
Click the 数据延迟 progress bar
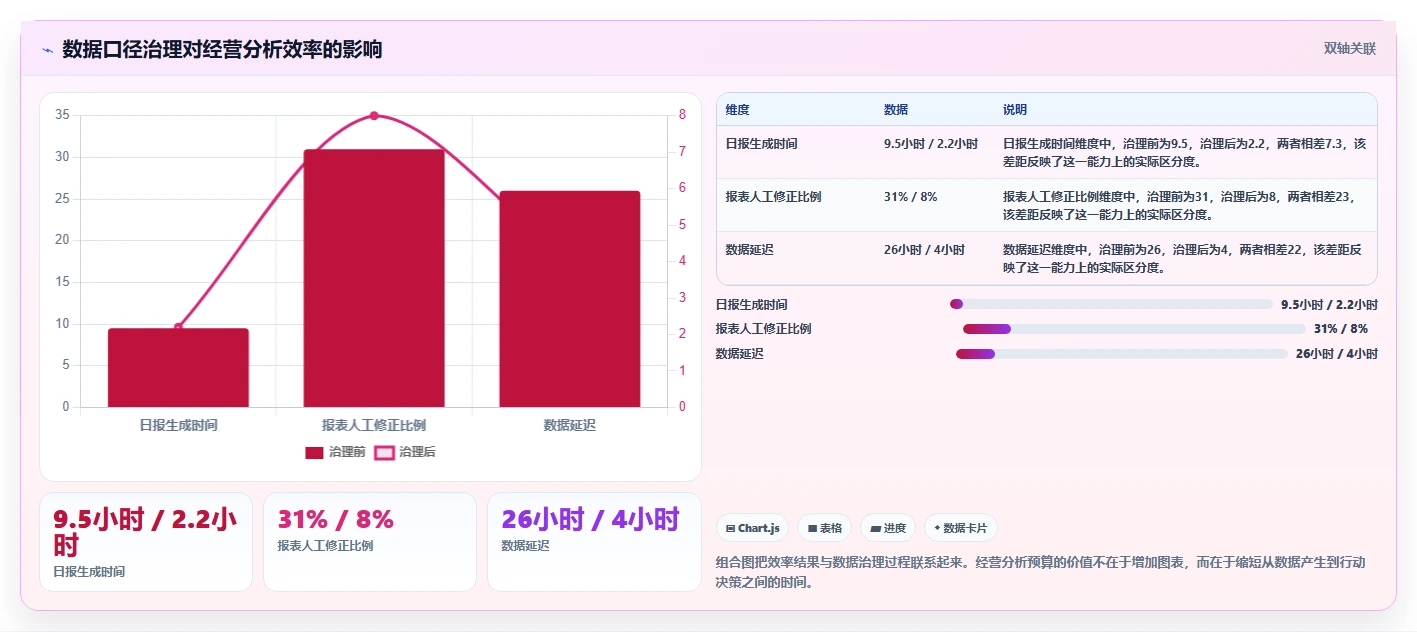click(x=1122, y=354)
